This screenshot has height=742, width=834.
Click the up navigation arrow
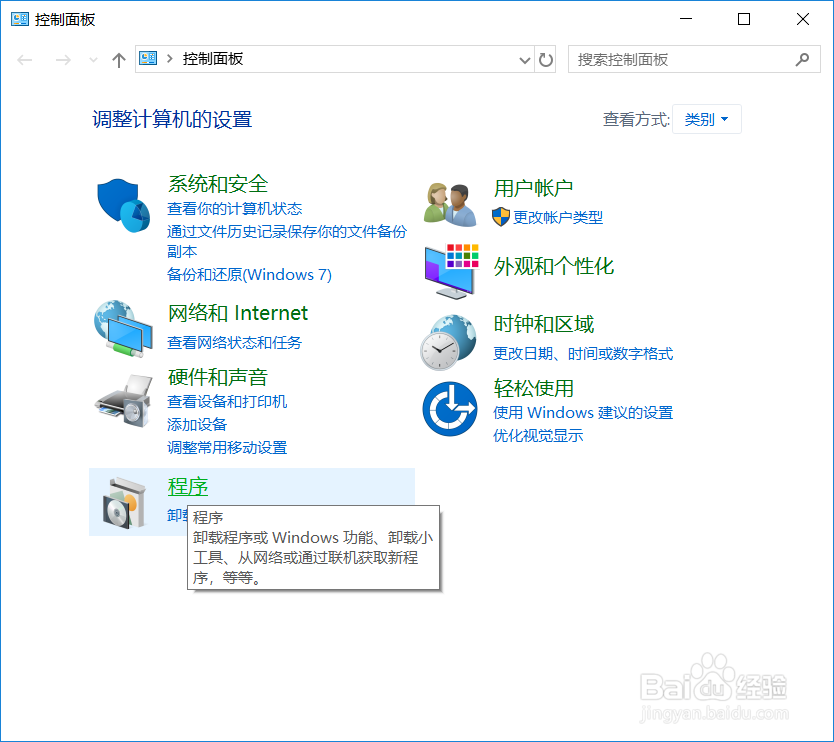click(117, 60)
